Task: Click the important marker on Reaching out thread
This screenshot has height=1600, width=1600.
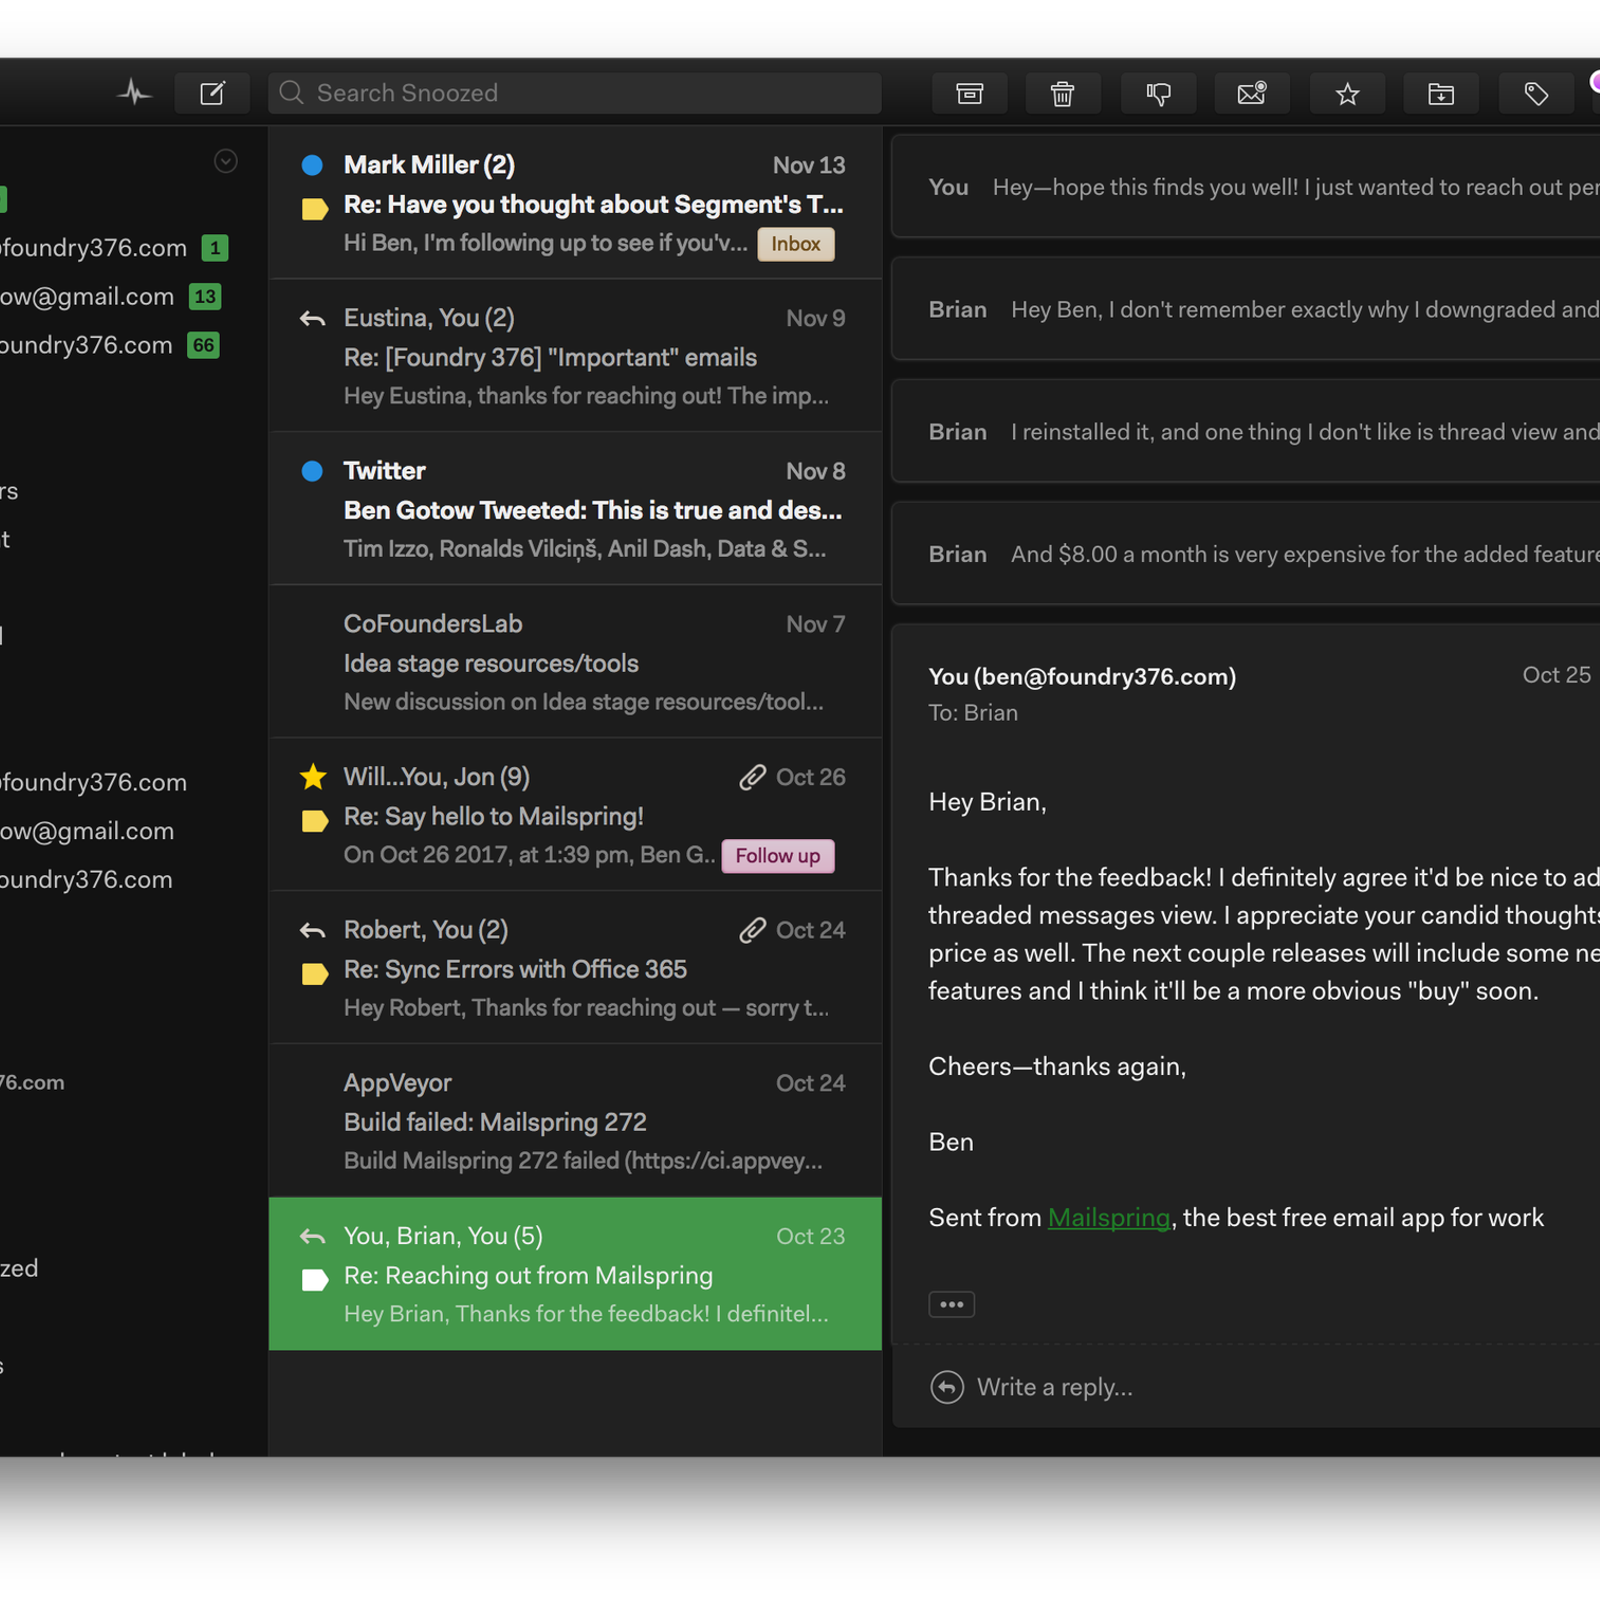Action: [x=315, y=1280]
